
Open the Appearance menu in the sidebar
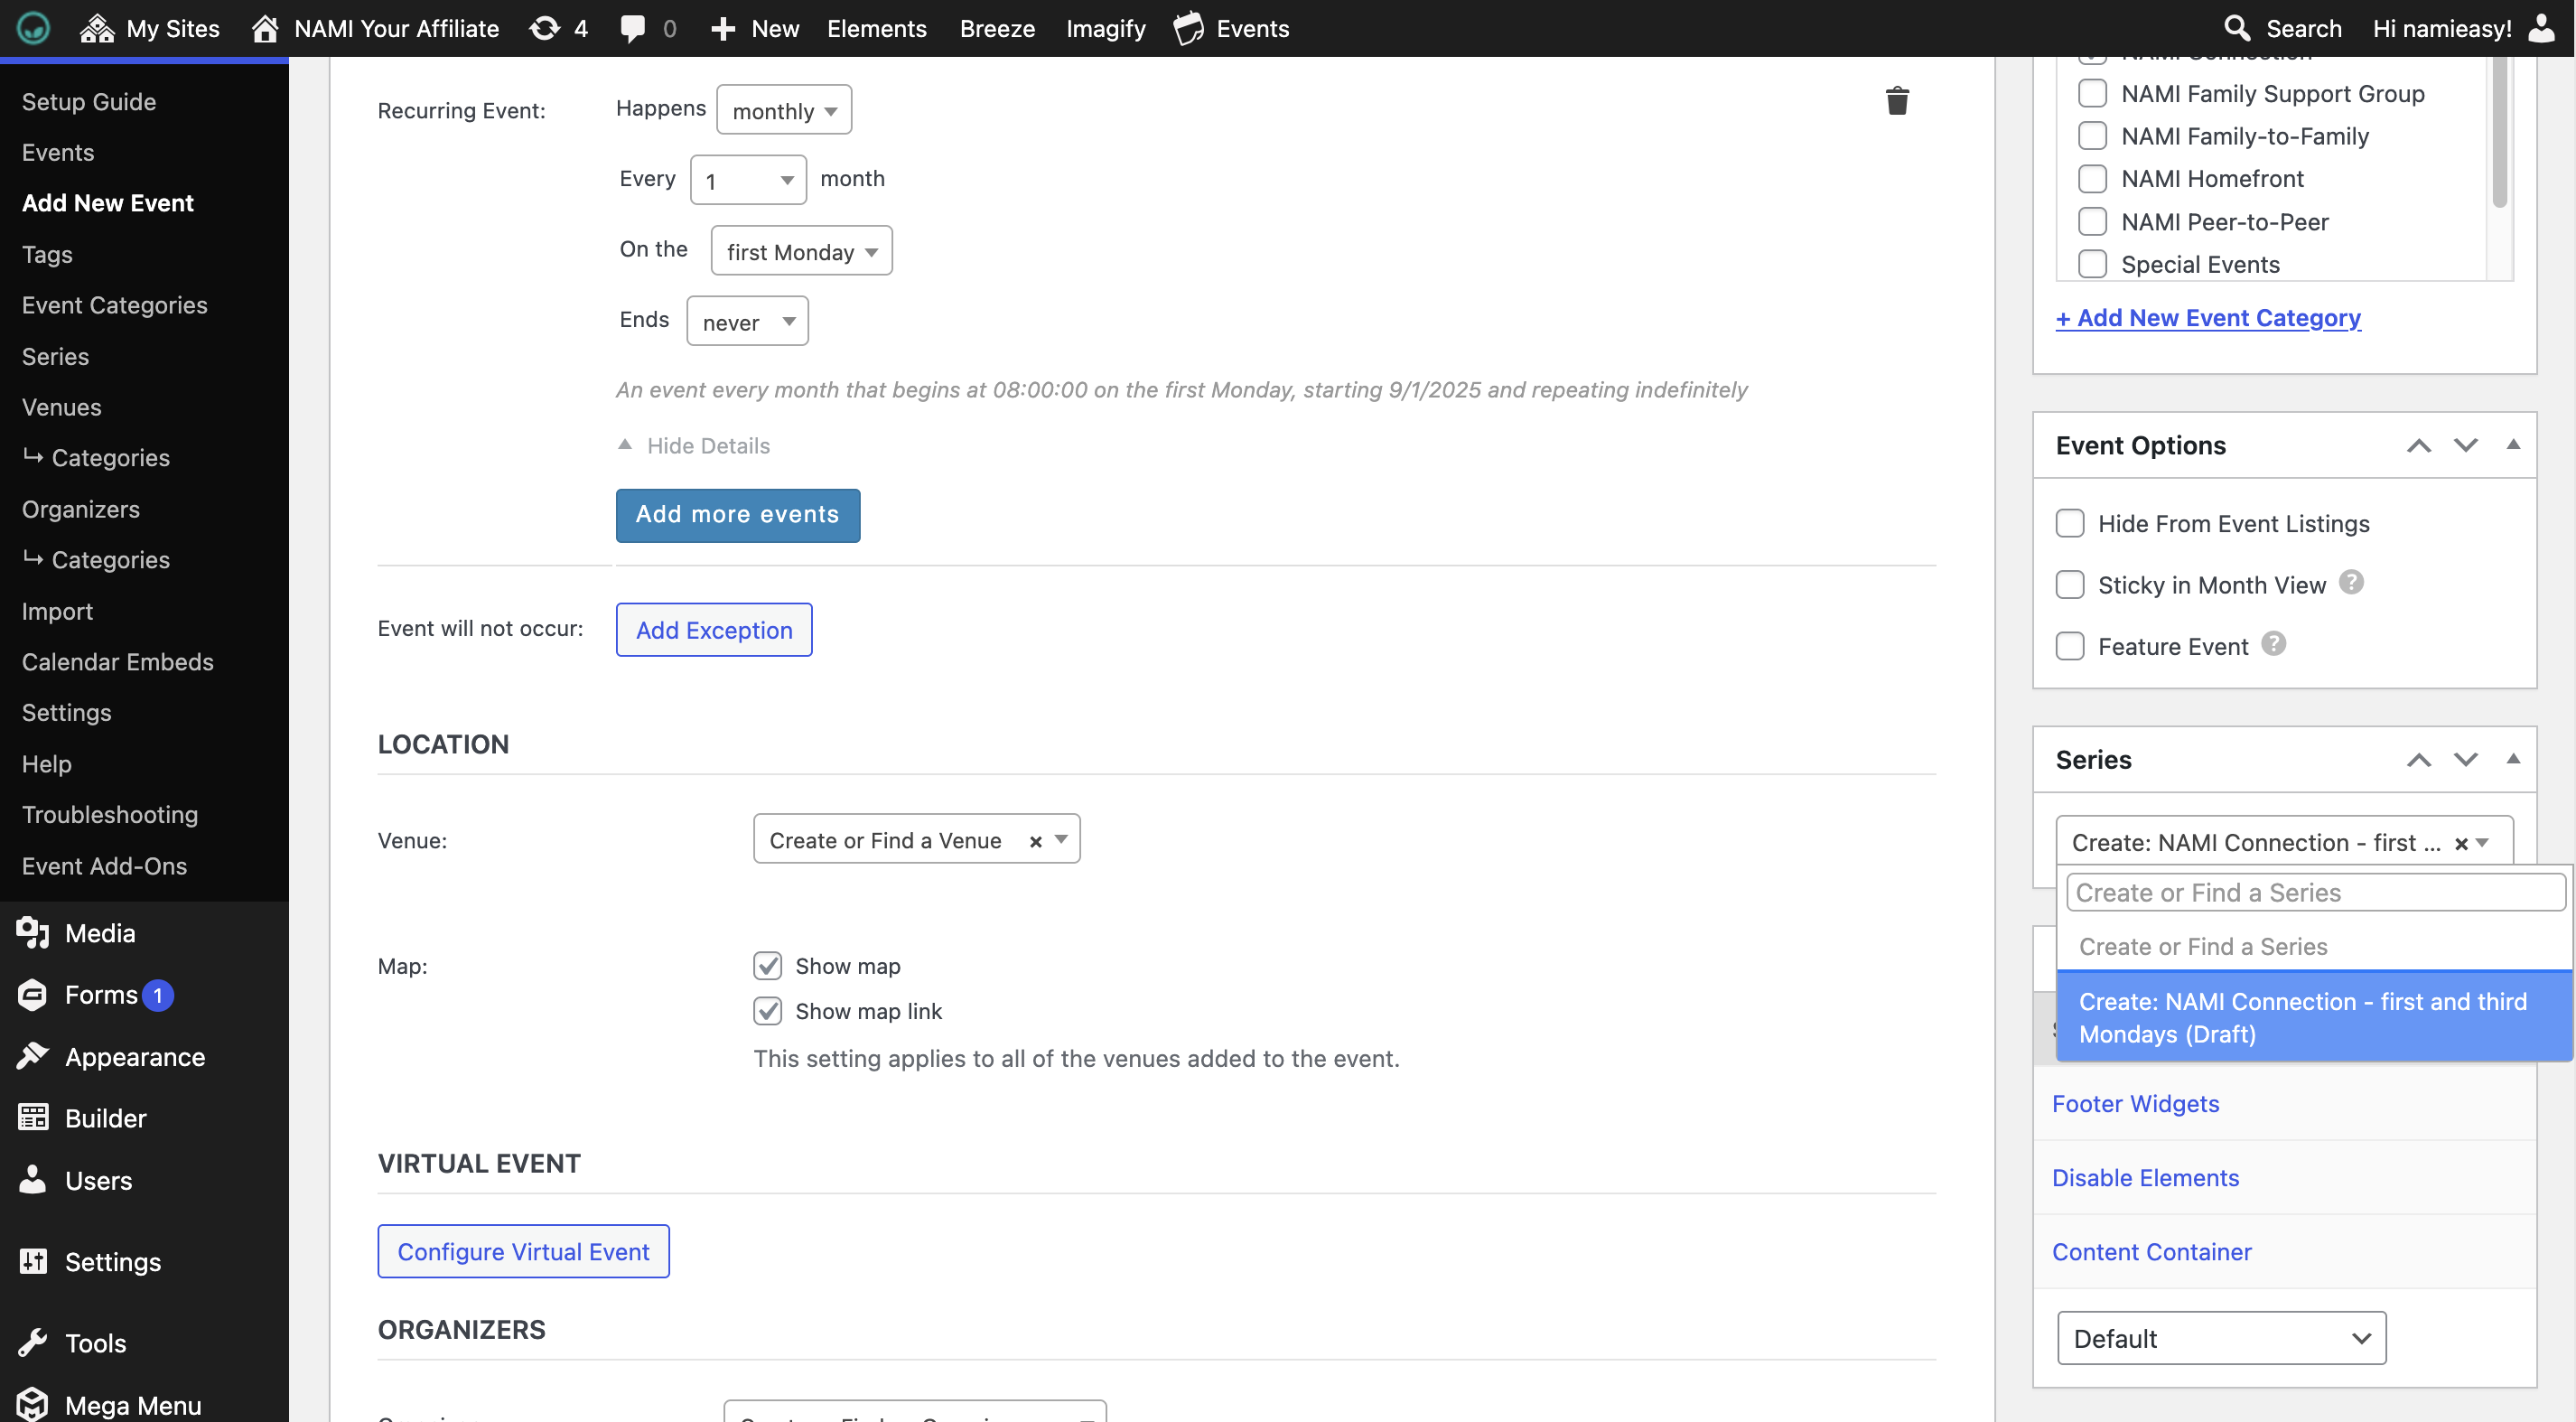(134, 1056)
